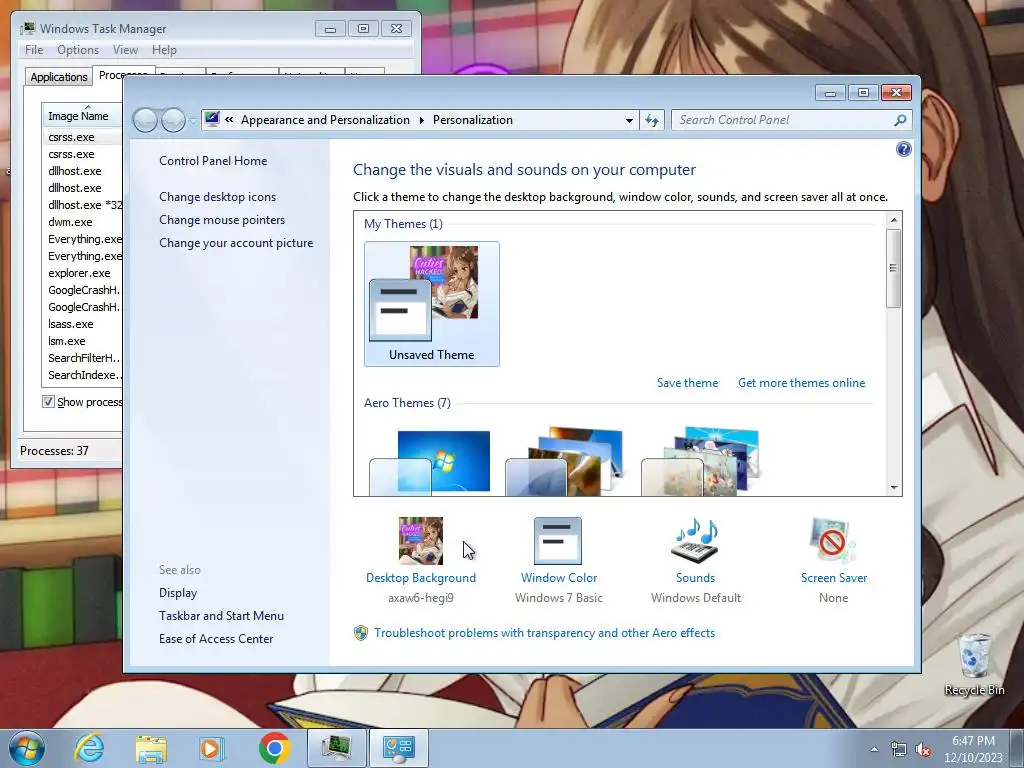The height and width of the screenshot is (768, 1024).
Task: Switch to the Control Panel taskbar button
Action: 399,748
